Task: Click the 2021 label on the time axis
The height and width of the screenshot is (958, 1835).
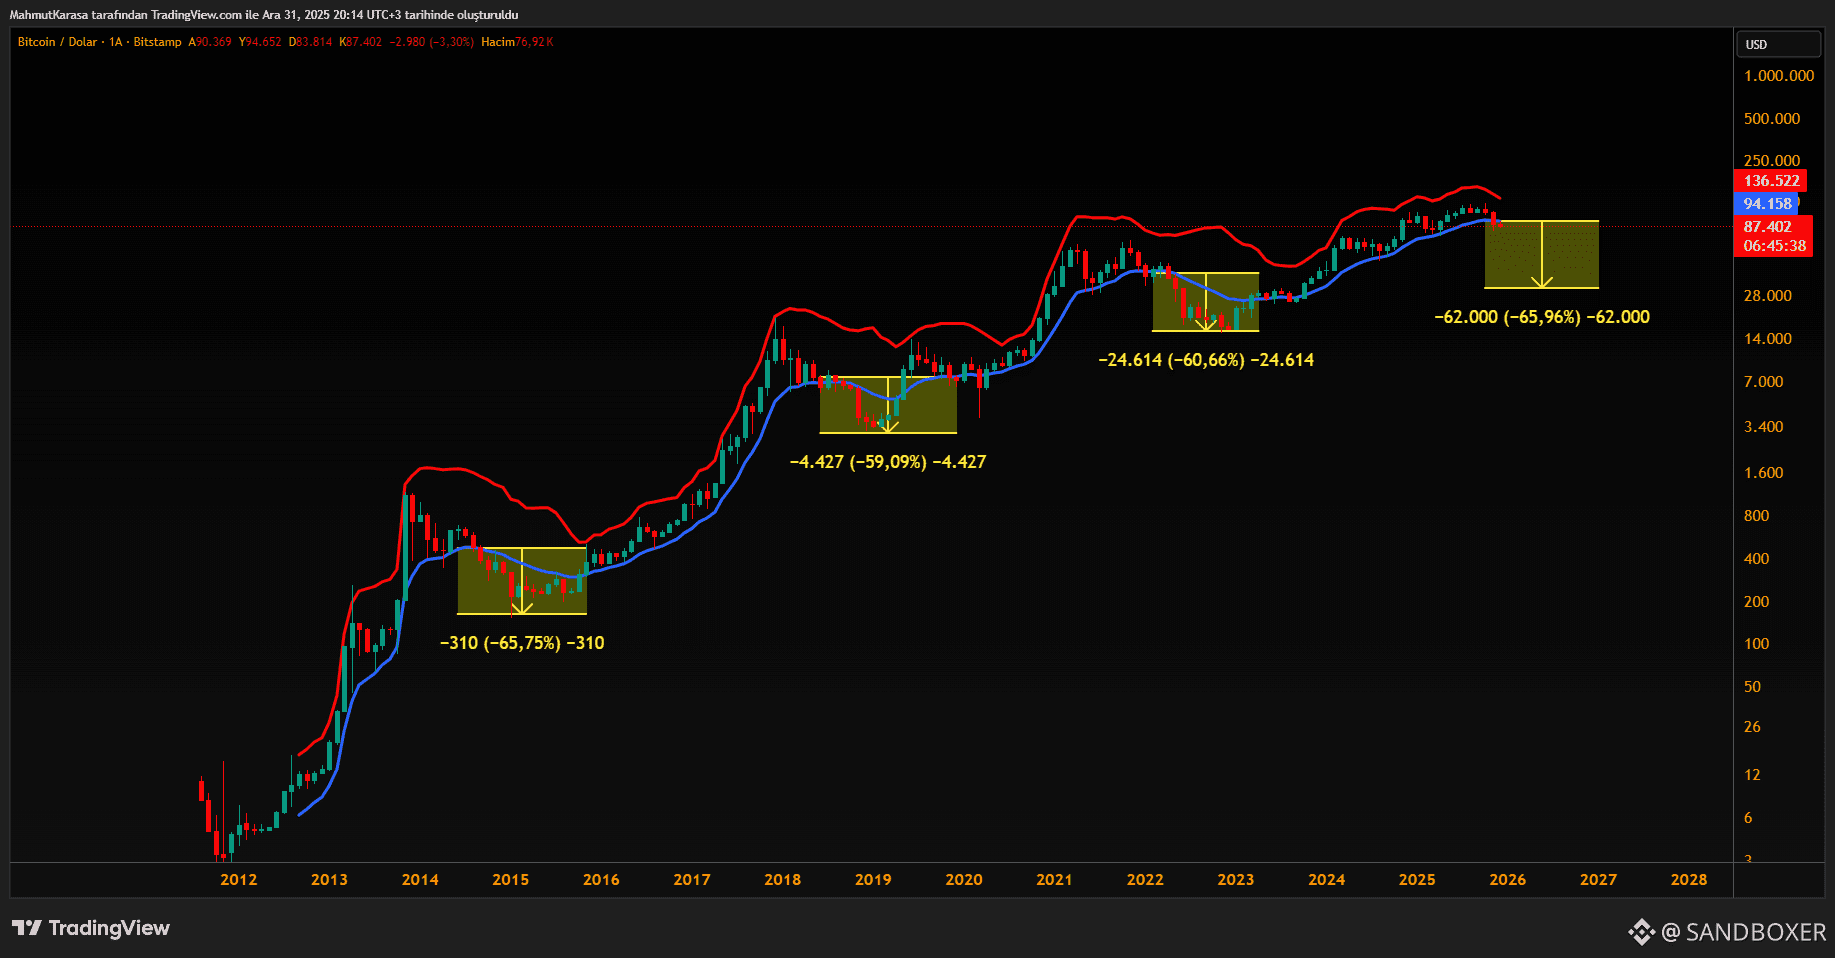Action: coord(1054,880)
